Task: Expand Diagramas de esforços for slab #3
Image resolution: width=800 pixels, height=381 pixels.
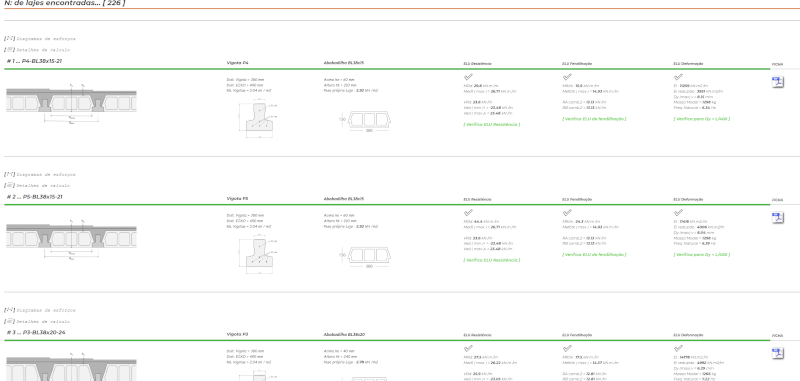Action: (x=46, y=310)
